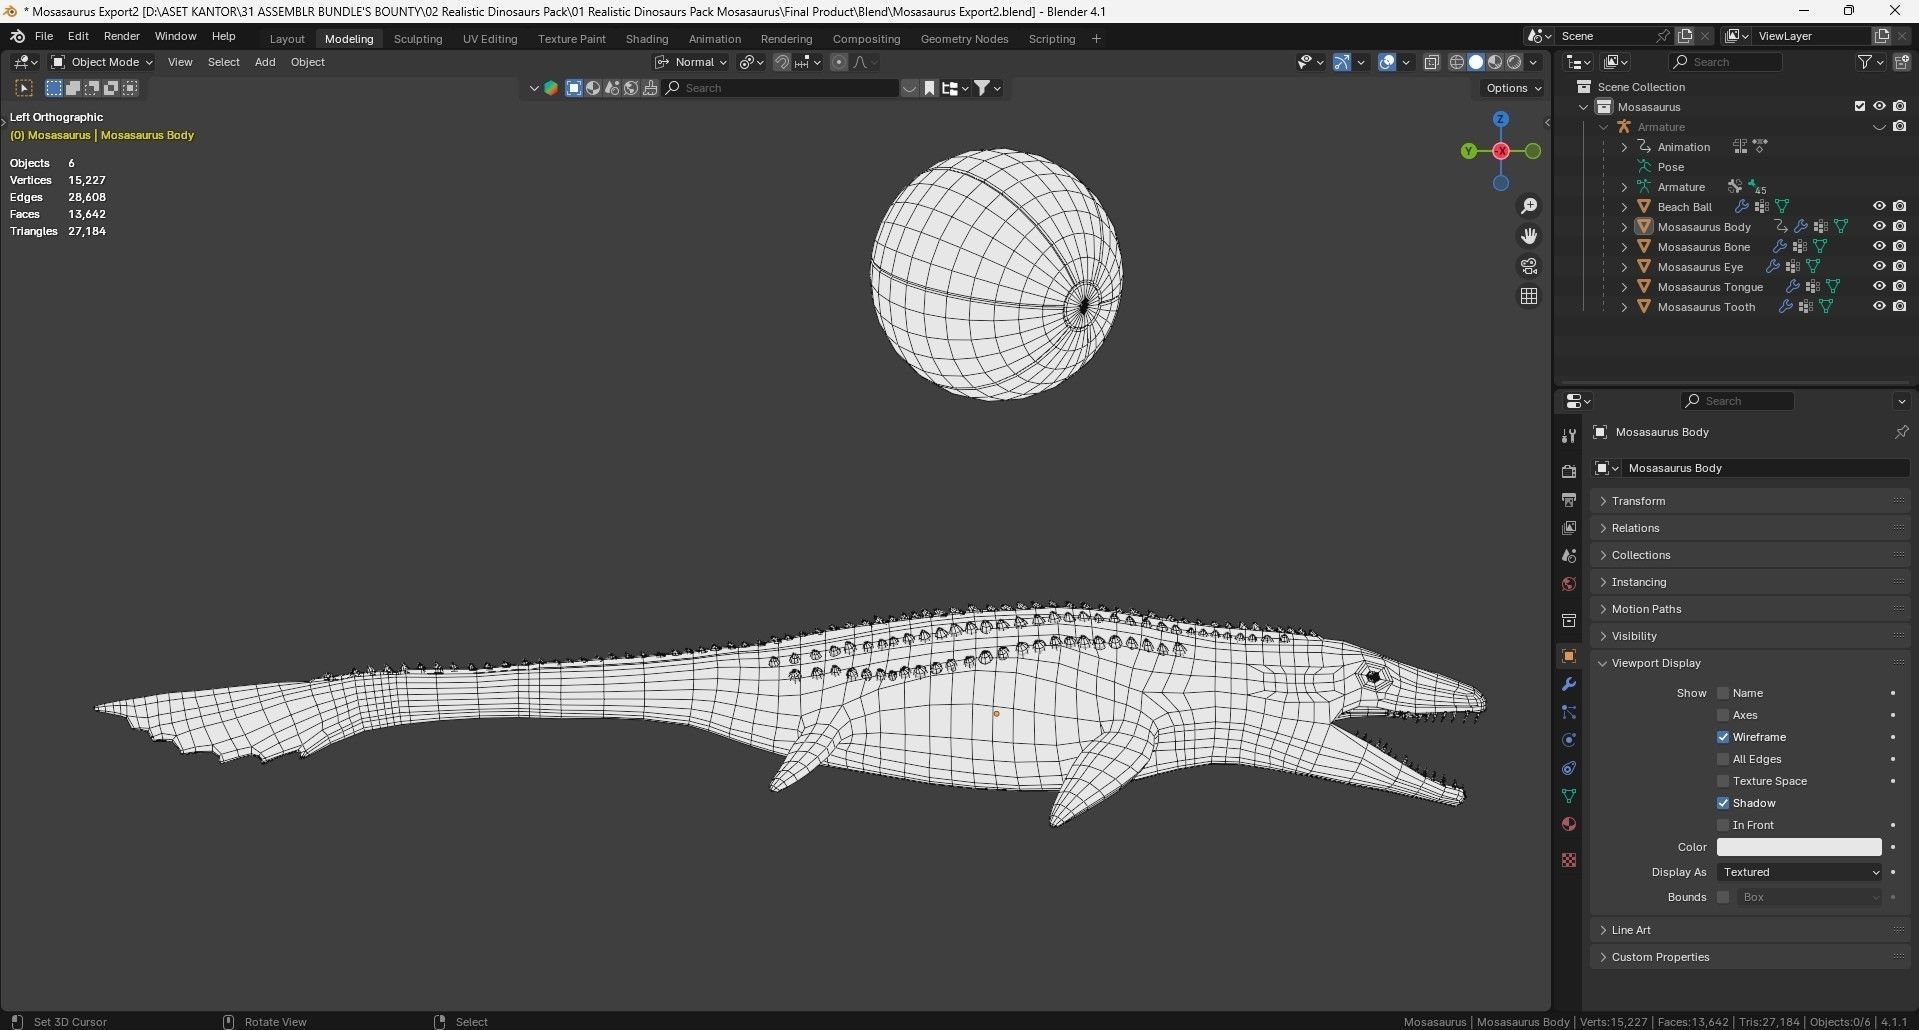1919x1030 pixels.
Task: Expand the Motion Paths panel
Action: coord(1749,609)
